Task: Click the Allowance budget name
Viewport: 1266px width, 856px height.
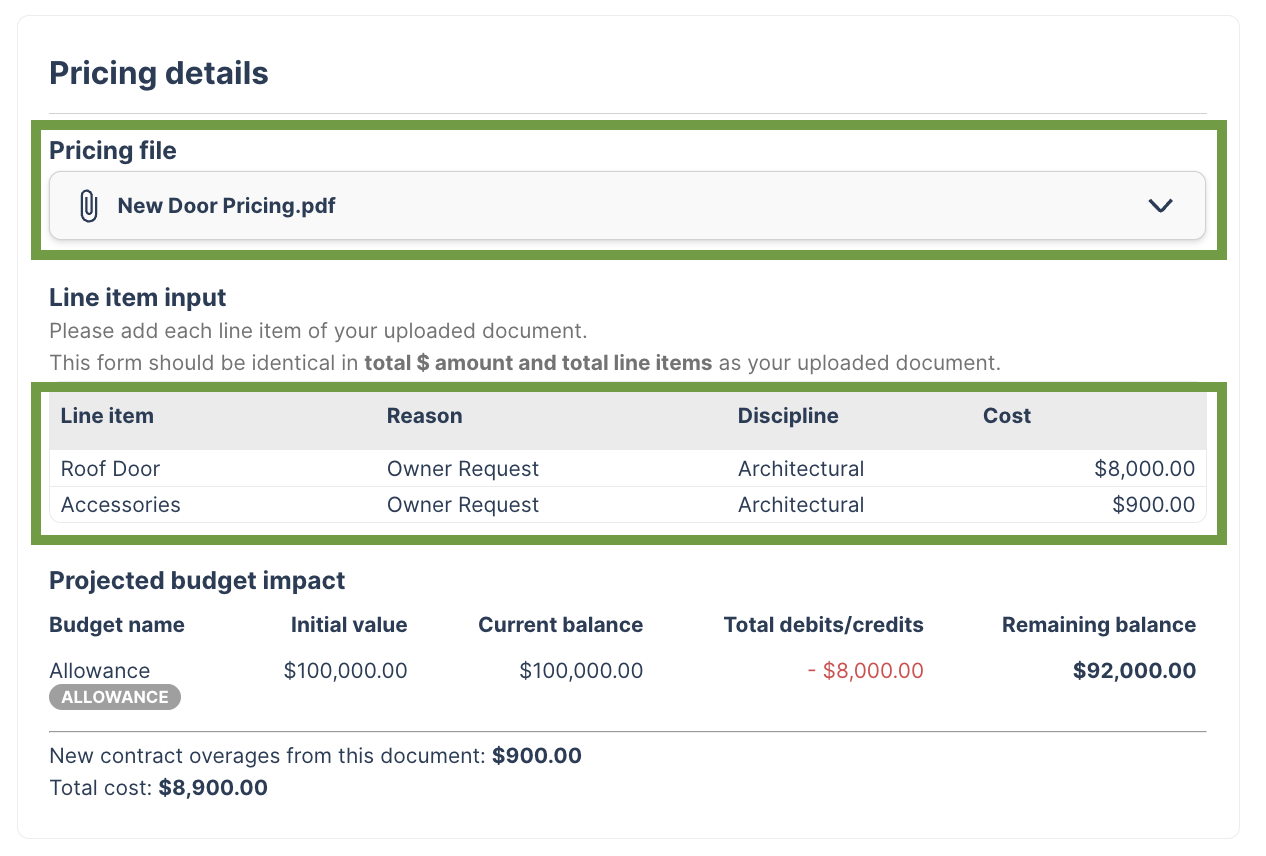Action: point(99,671)
